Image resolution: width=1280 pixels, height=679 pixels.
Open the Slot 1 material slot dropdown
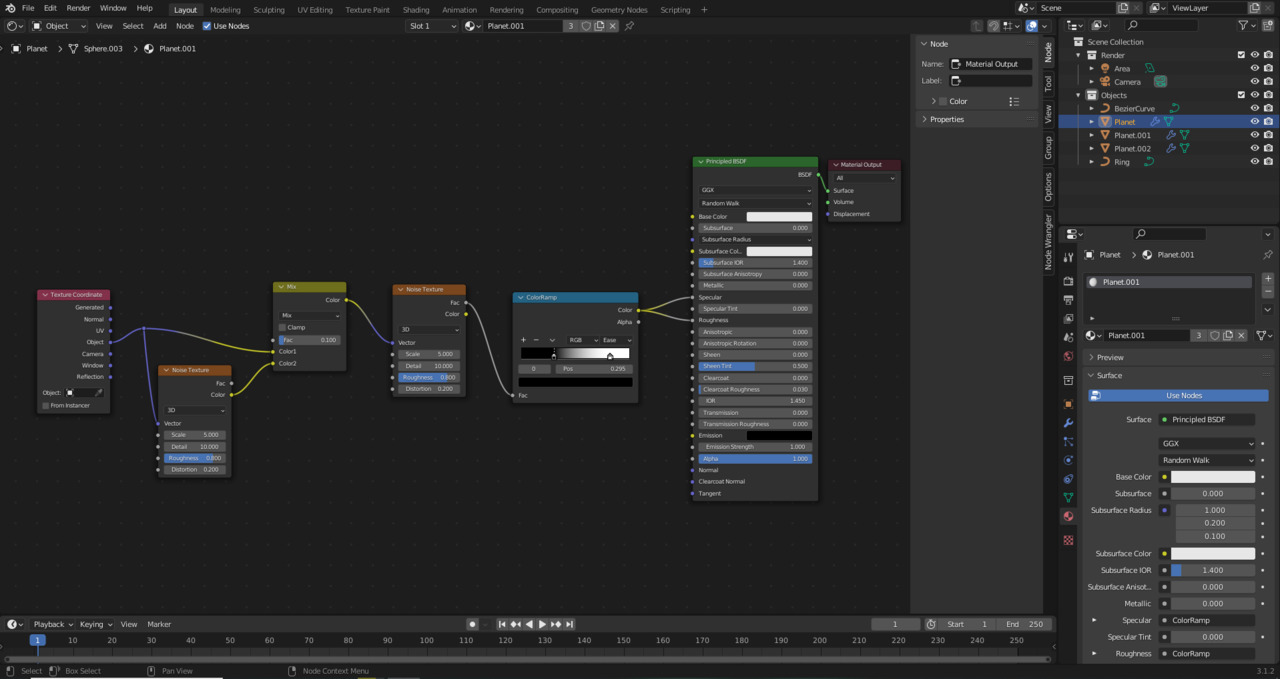(x=432, y=26)
